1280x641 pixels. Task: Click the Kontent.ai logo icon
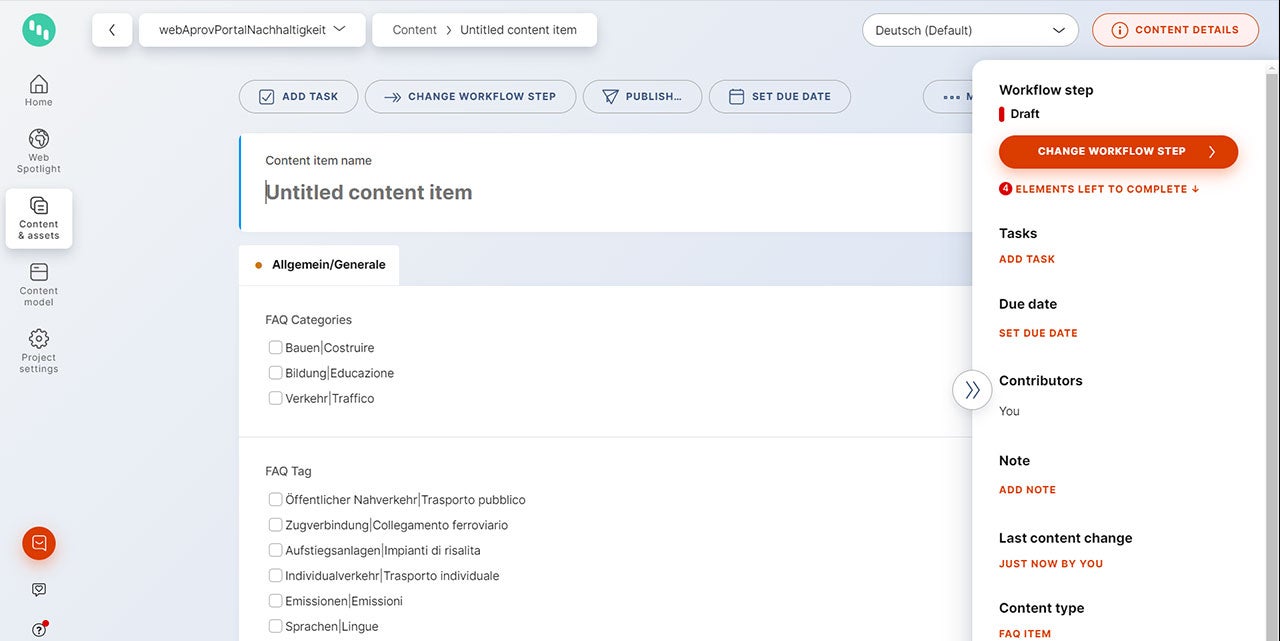click(39, 30)
